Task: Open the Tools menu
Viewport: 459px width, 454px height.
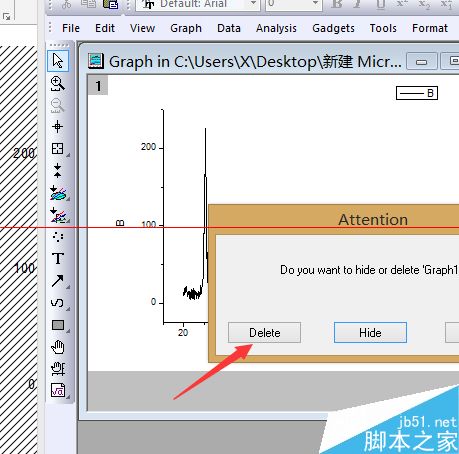Action: click(x=383, y=28)
